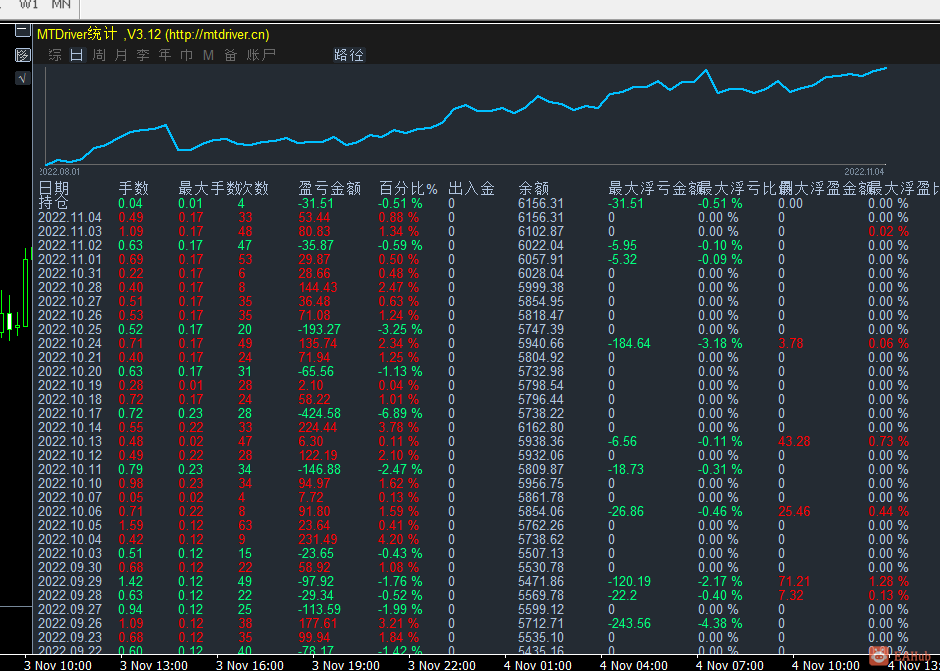Select the 日 daily statistics tab
The width and height of the screenshot is (940, 671).
pyautogui.click(x=77, y=55)
